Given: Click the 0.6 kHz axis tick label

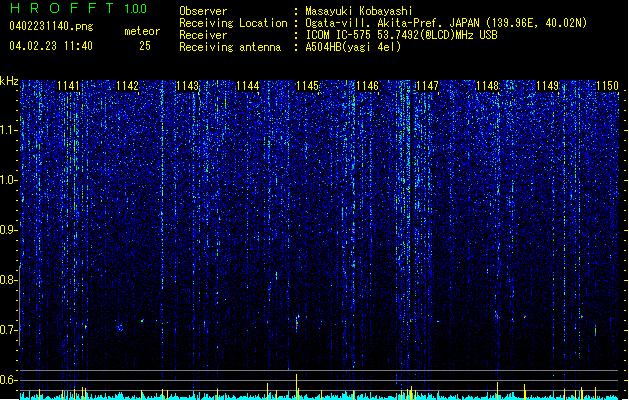Looking at the screenshot, I should click(9, 380).
